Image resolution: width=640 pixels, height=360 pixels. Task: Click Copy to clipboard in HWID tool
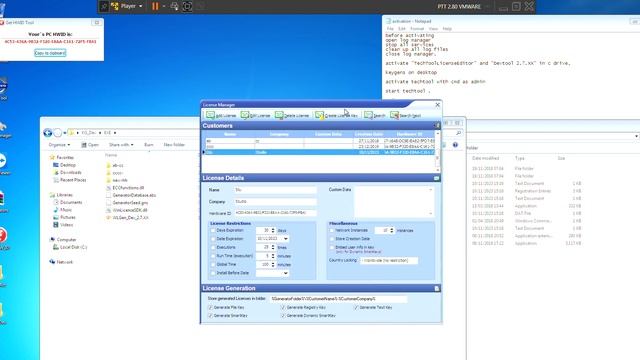pyautogui.click(x=50, y=53)
